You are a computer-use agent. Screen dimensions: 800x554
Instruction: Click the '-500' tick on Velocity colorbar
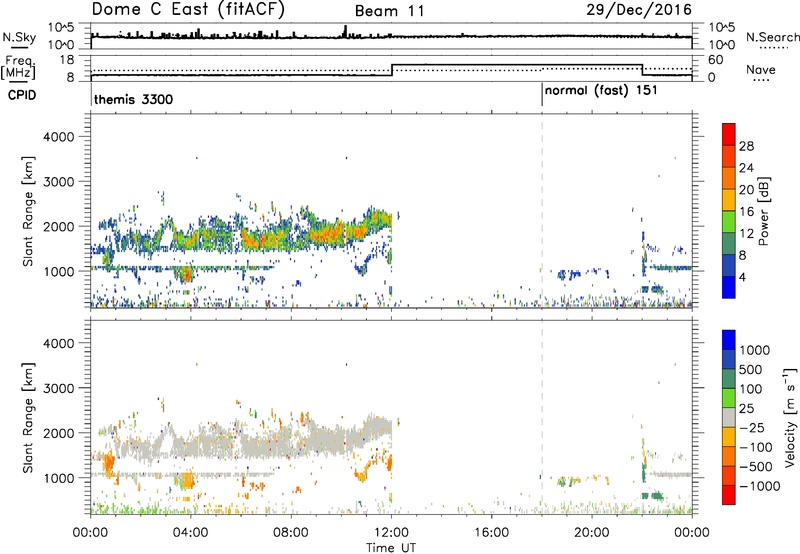click(x=756, y=467)
